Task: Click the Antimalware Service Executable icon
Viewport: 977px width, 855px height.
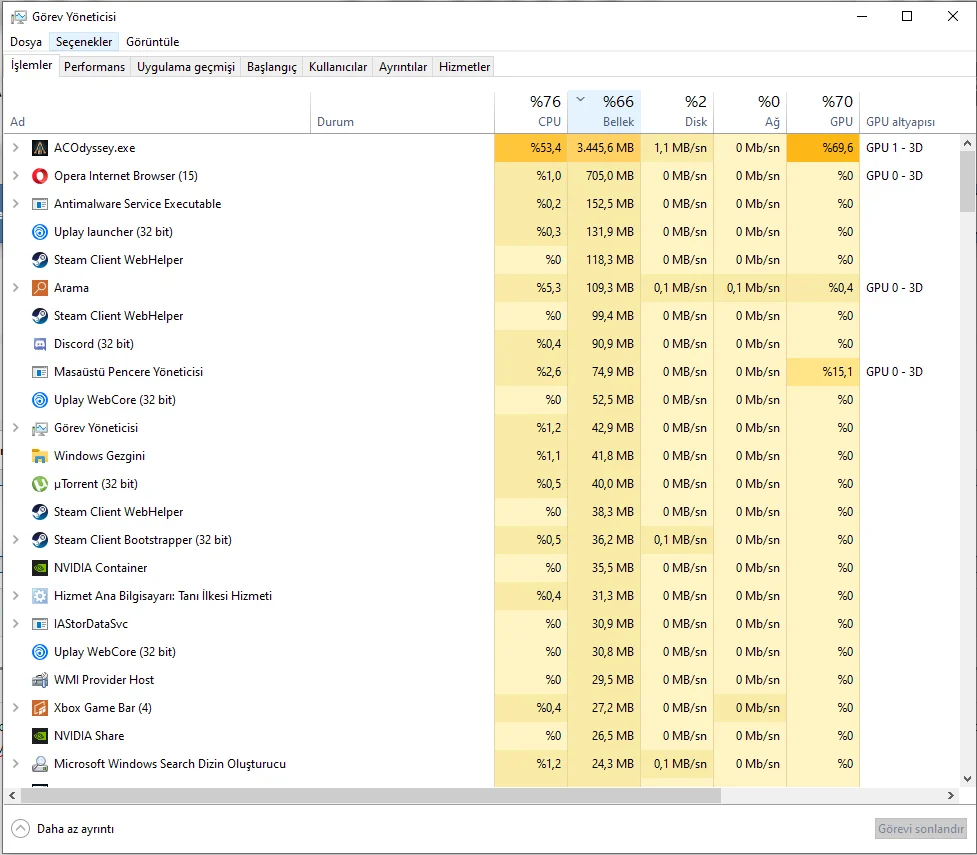Action: click(40, 204)
